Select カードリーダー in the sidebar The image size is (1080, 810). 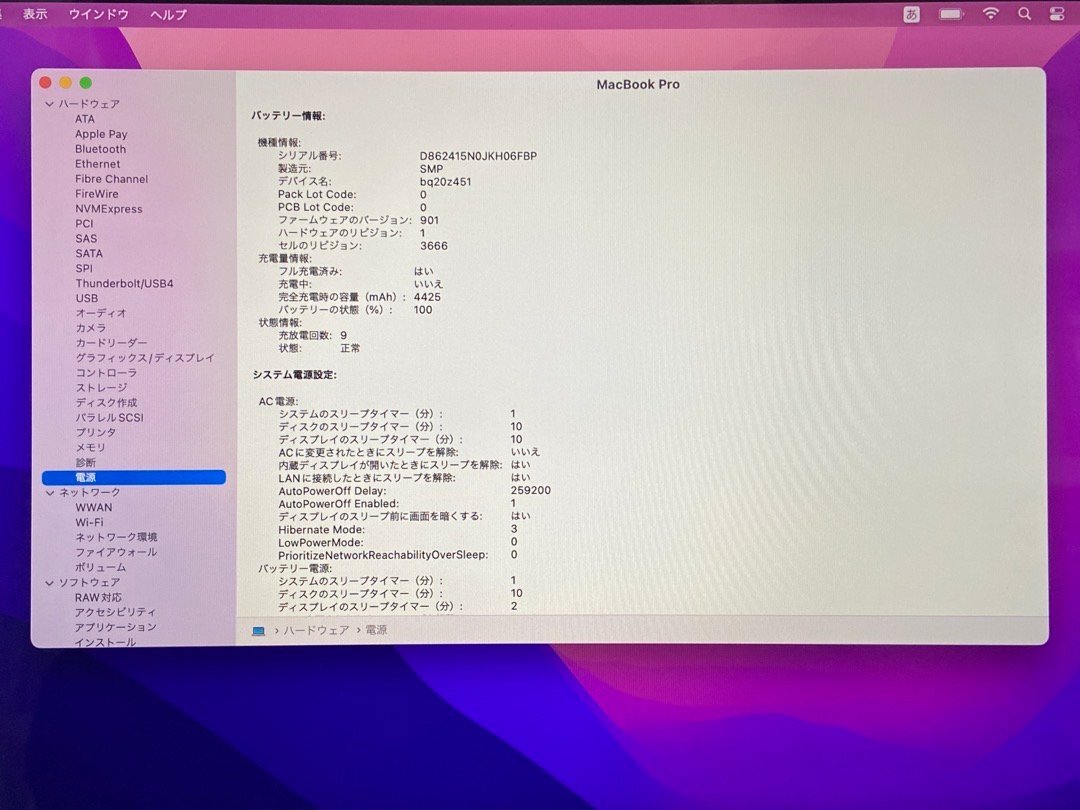coord(111,343)
